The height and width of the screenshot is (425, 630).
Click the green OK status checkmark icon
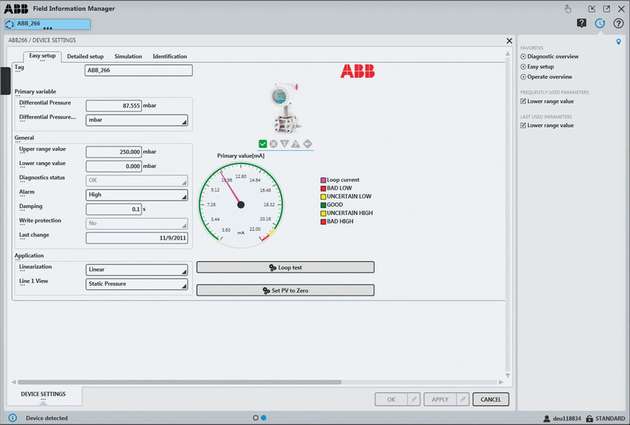coord(263,144)
